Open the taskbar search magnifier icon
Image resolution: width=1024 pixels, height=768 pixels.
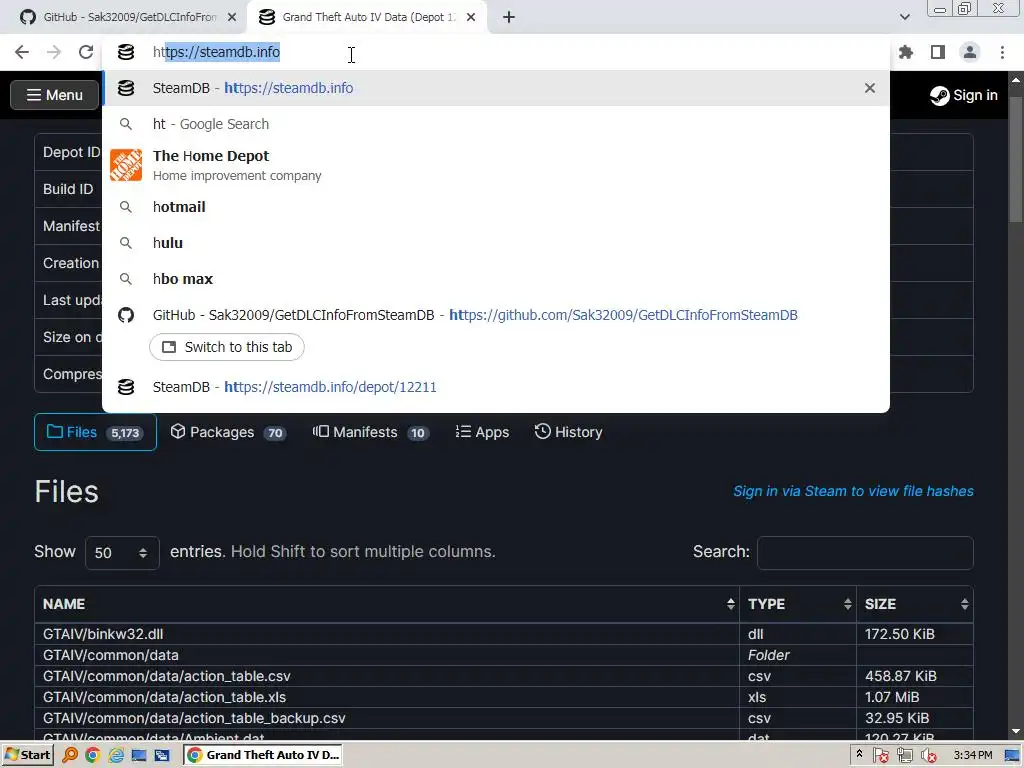(70, 755)
